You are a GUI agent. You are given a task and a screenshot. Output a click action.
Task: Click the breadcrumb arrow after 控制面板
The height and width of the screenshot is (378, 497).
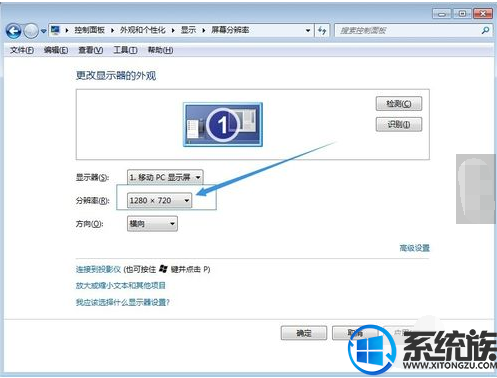point(112,31)
